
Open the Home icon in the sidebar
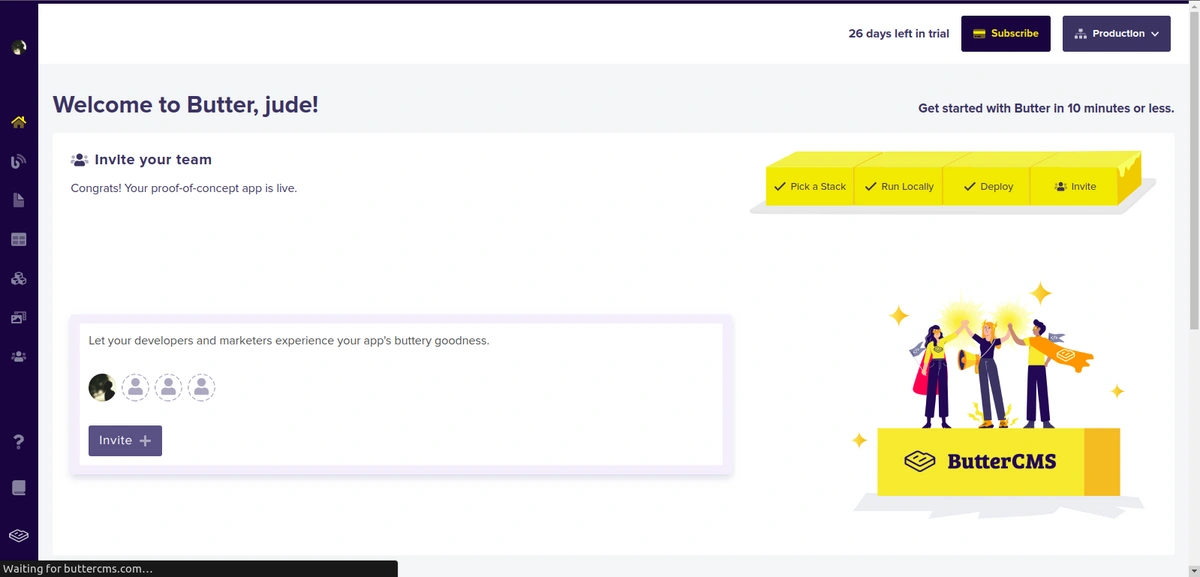tap(18, 122)
